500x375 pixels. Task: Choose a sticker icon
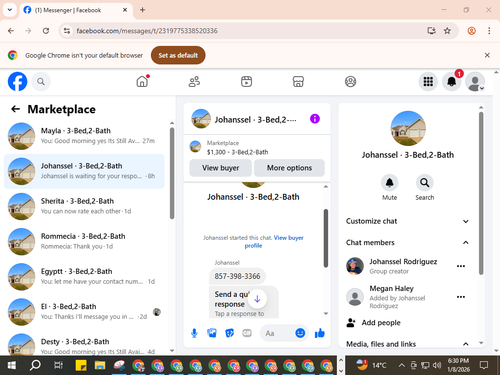tap(229, 333)
